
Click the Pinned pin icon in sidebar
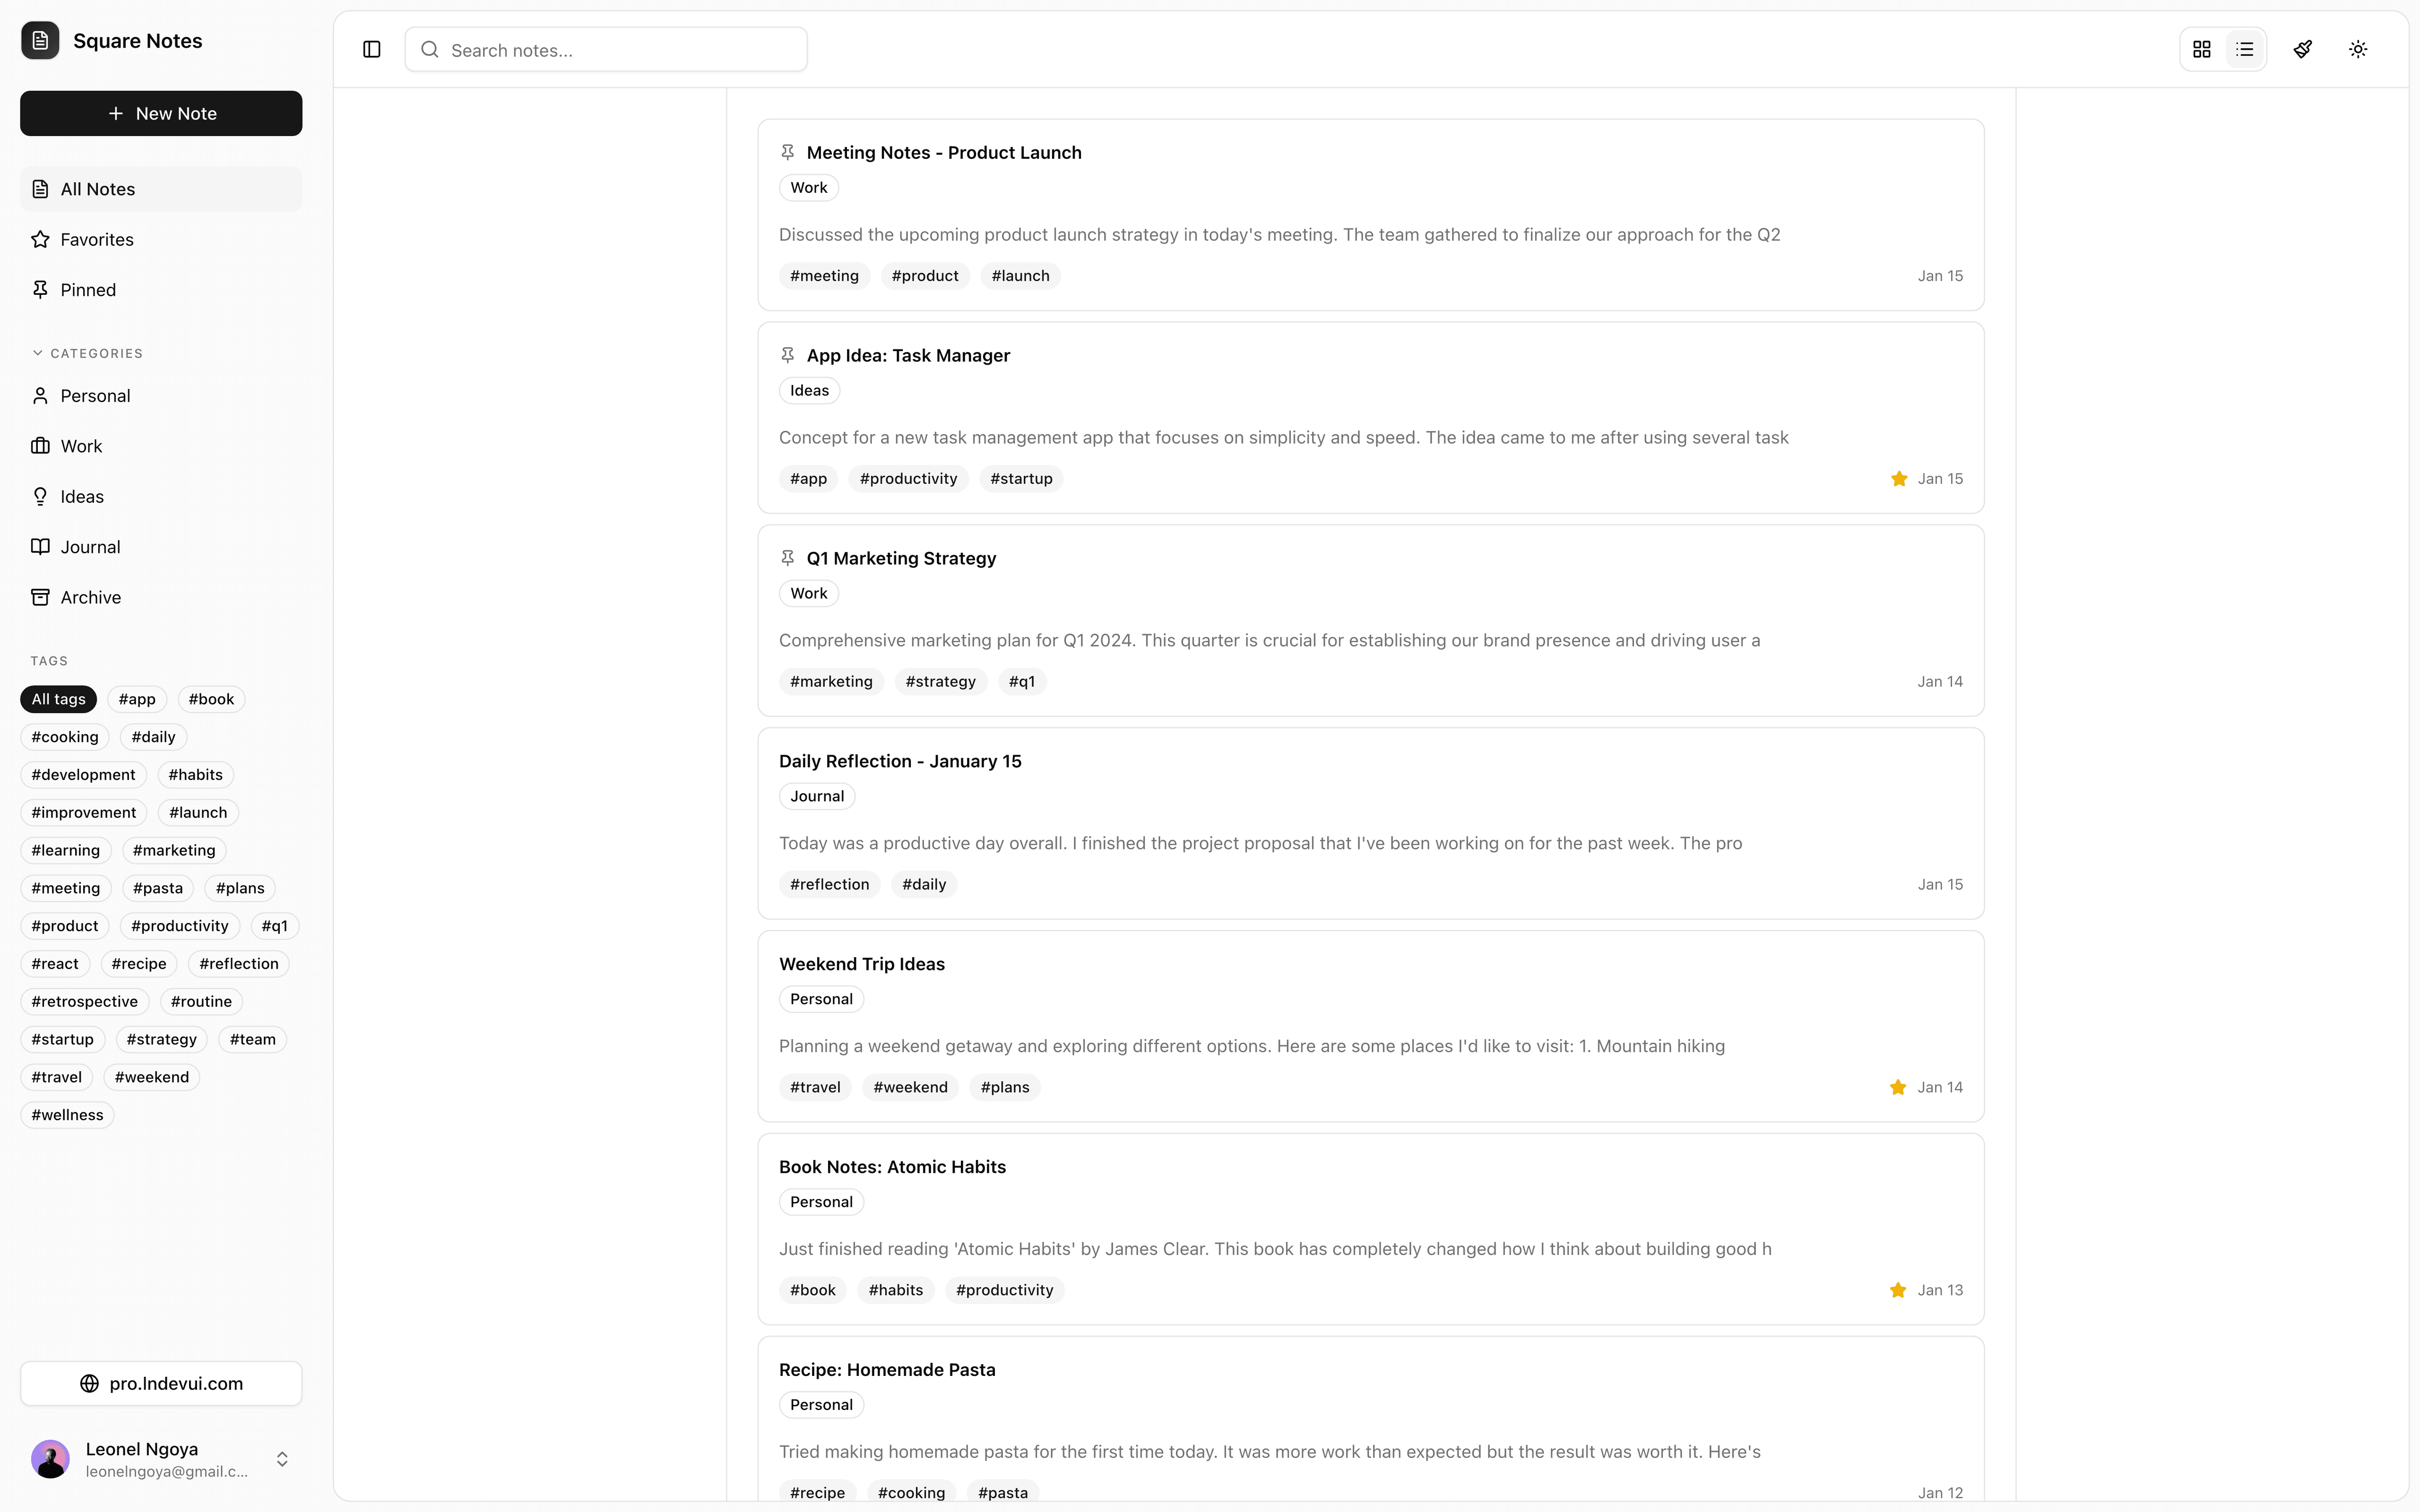coord(40,290)
